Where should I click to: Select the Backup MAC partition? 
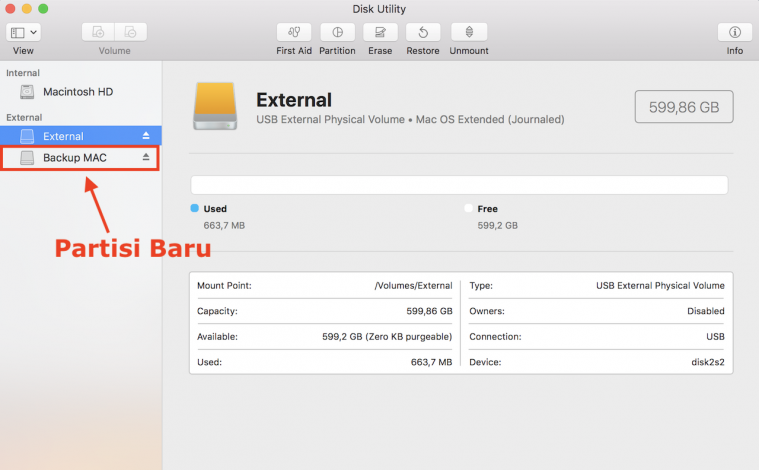[x=81, y=158]
